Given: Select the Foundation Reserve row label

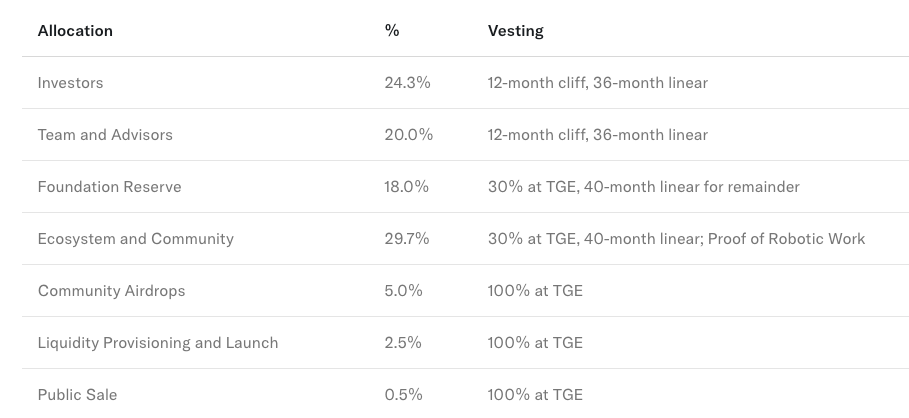Looking at the screenshot, I should (x=110, y=187).
